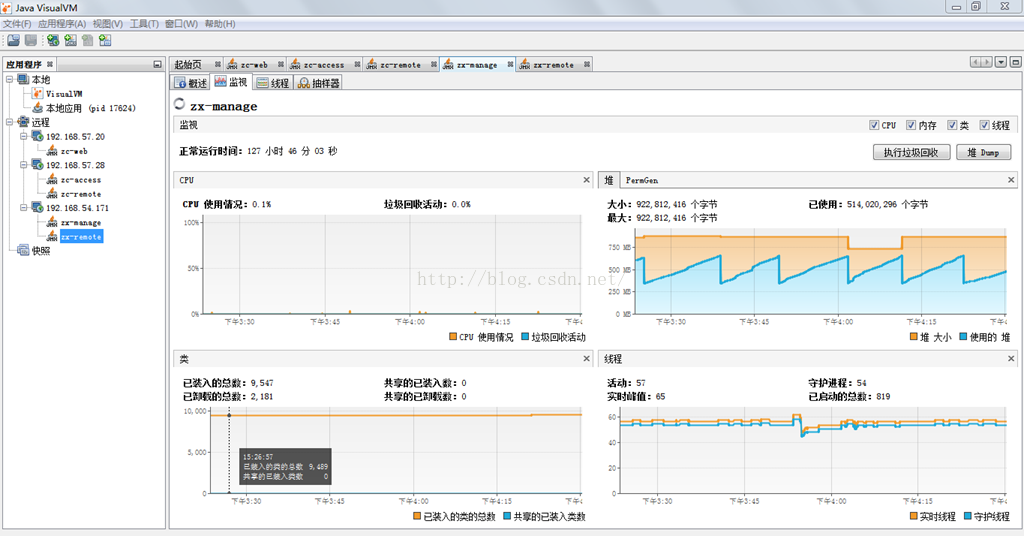Close the 线程 threads chart panel
The image size is (1024, 536).
1011,358
